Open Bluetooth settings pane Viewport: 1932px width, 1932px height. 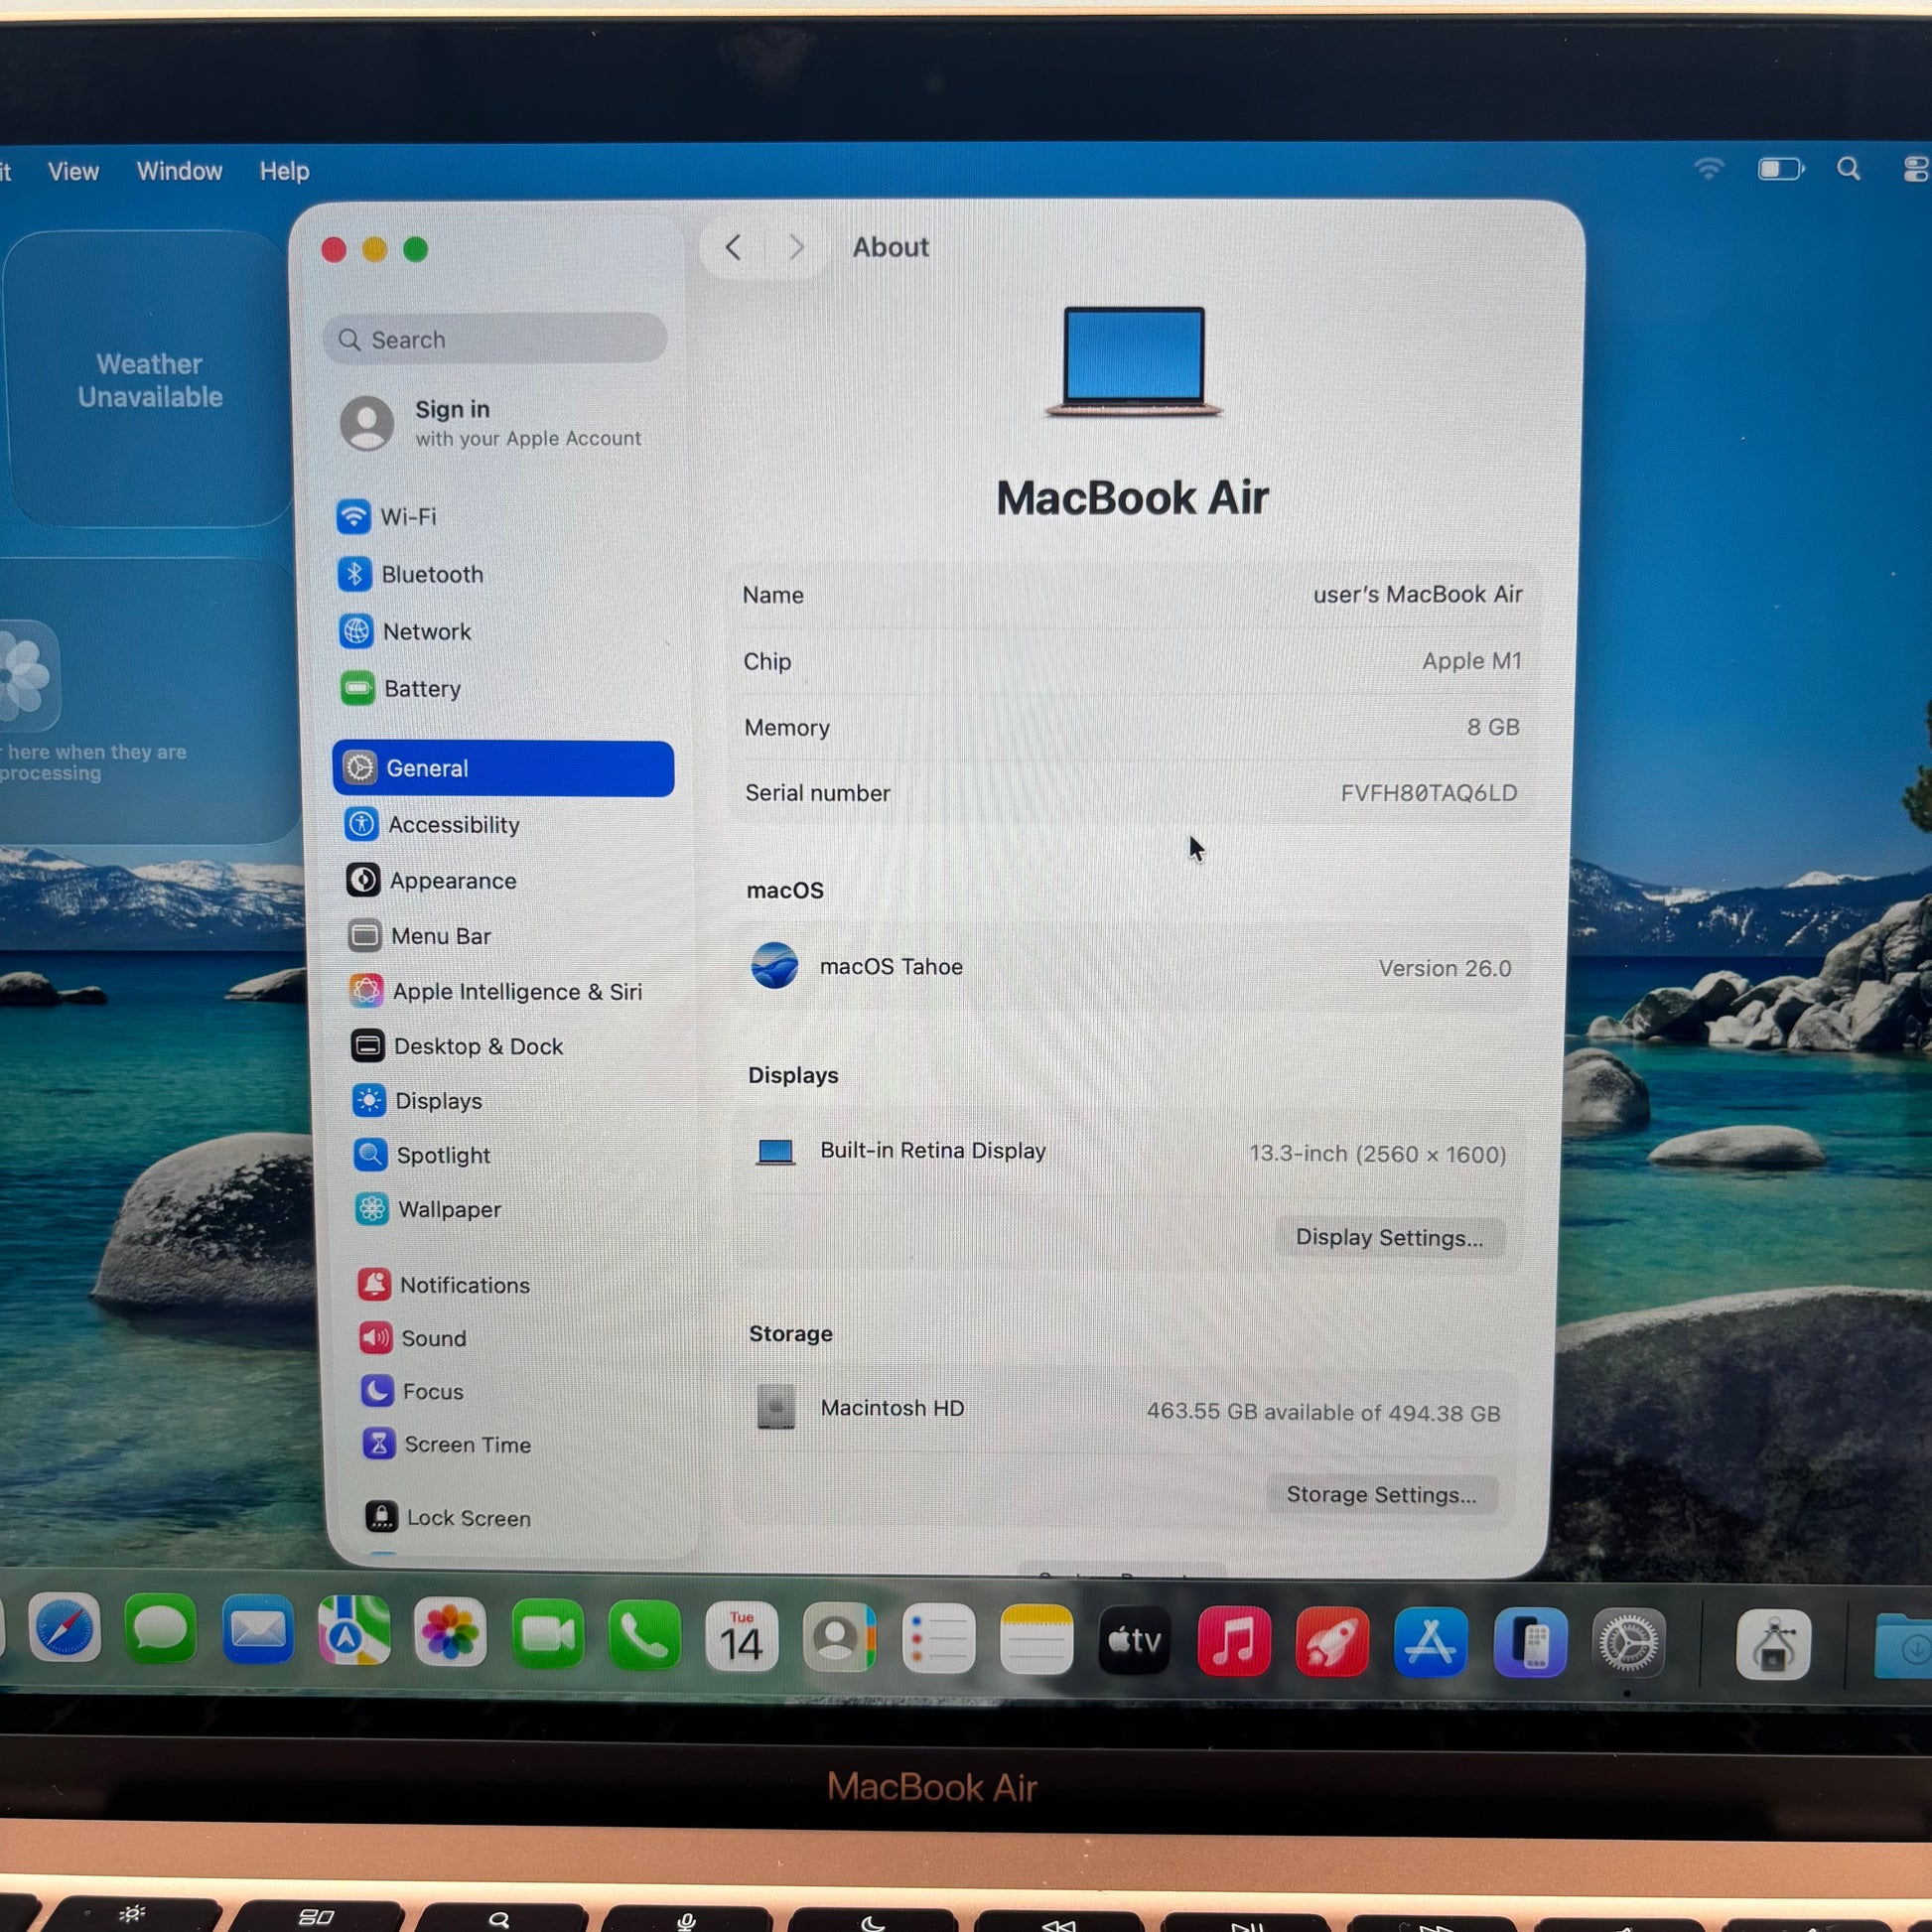pos(431,574)
